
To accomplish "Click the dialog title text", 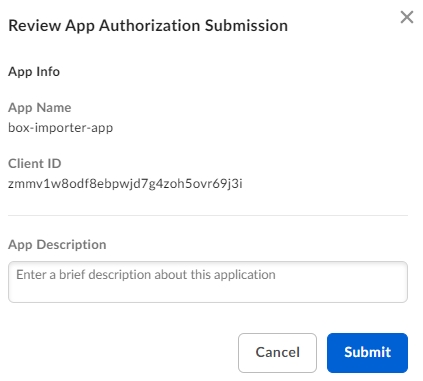I will pyautogui.click(x=148, y=26).
